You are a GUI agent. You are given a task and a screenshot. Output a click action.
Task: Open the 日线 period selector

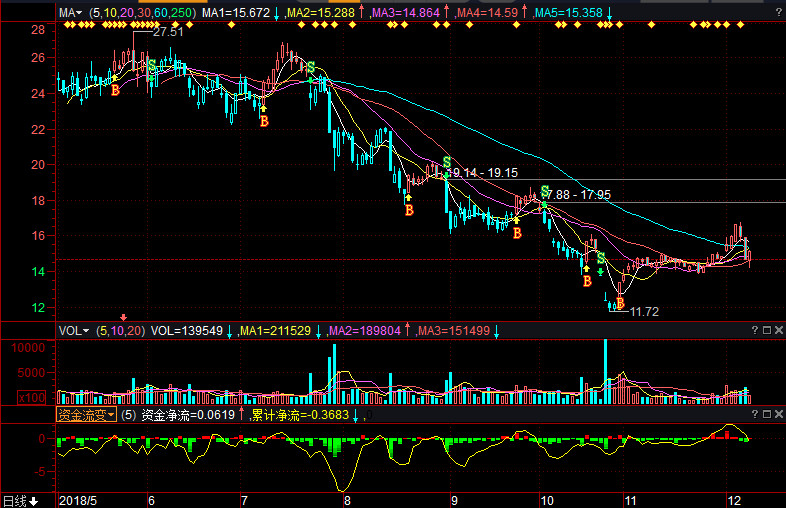point(21,500)
